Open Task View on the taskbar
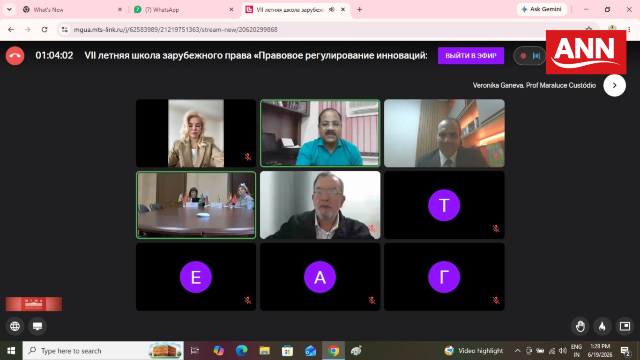 pos(195,351)
